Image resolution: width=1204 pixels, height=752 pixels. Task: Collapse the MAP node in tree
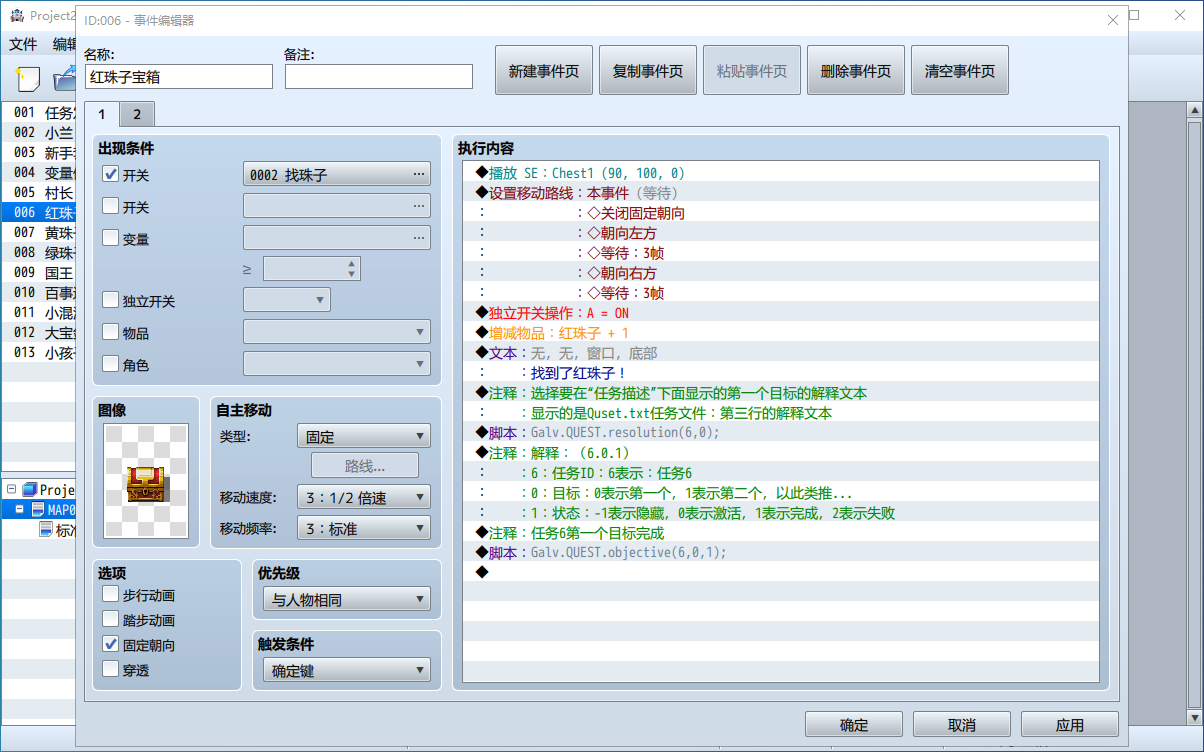[x=19, y=509]
